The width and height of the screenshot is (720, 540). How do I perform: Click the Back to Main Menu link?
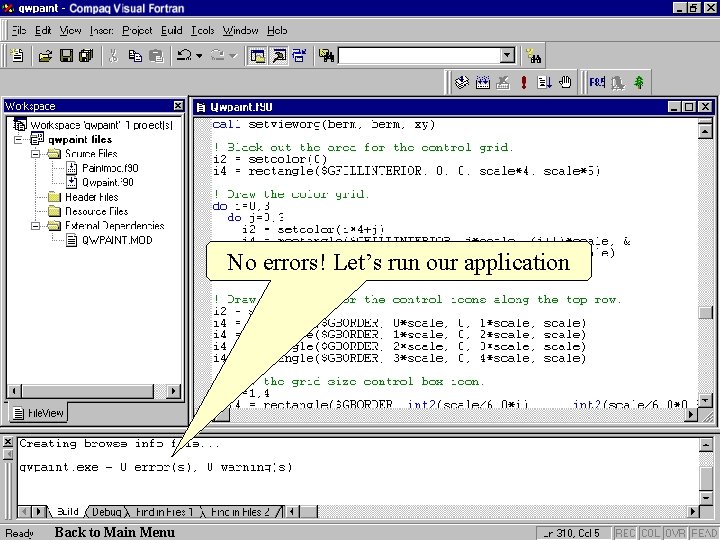[114, 532]
